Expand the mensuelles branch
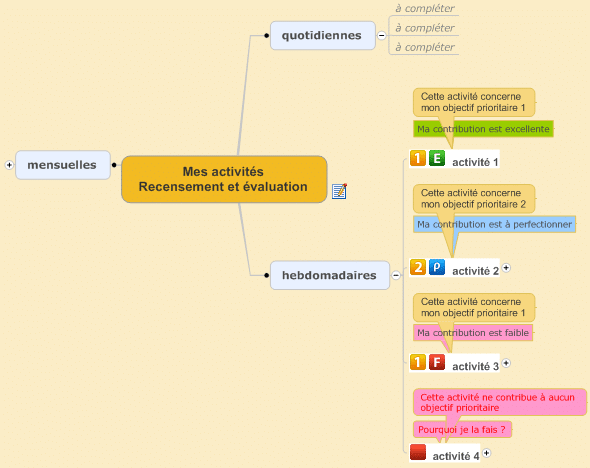 click(9, 165)
